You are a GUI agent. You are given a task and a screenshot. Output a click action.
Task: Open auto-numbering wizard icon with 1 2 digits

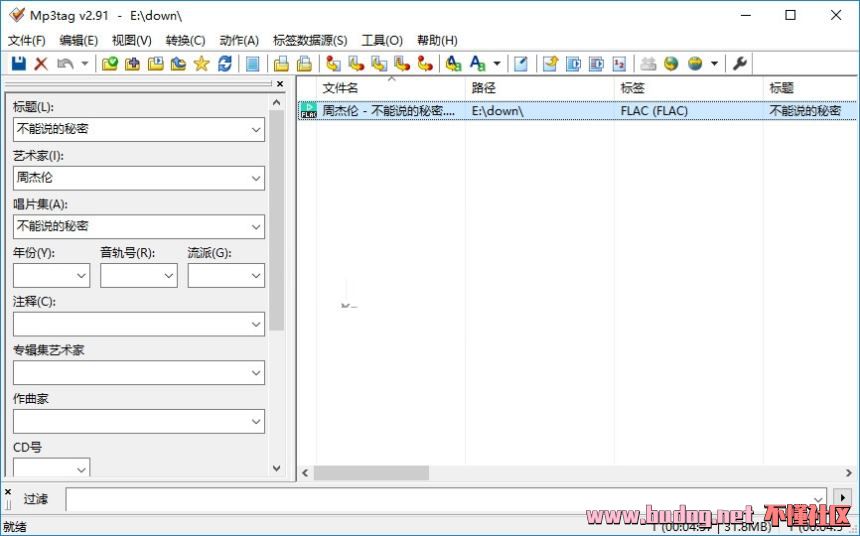[619, 64]
